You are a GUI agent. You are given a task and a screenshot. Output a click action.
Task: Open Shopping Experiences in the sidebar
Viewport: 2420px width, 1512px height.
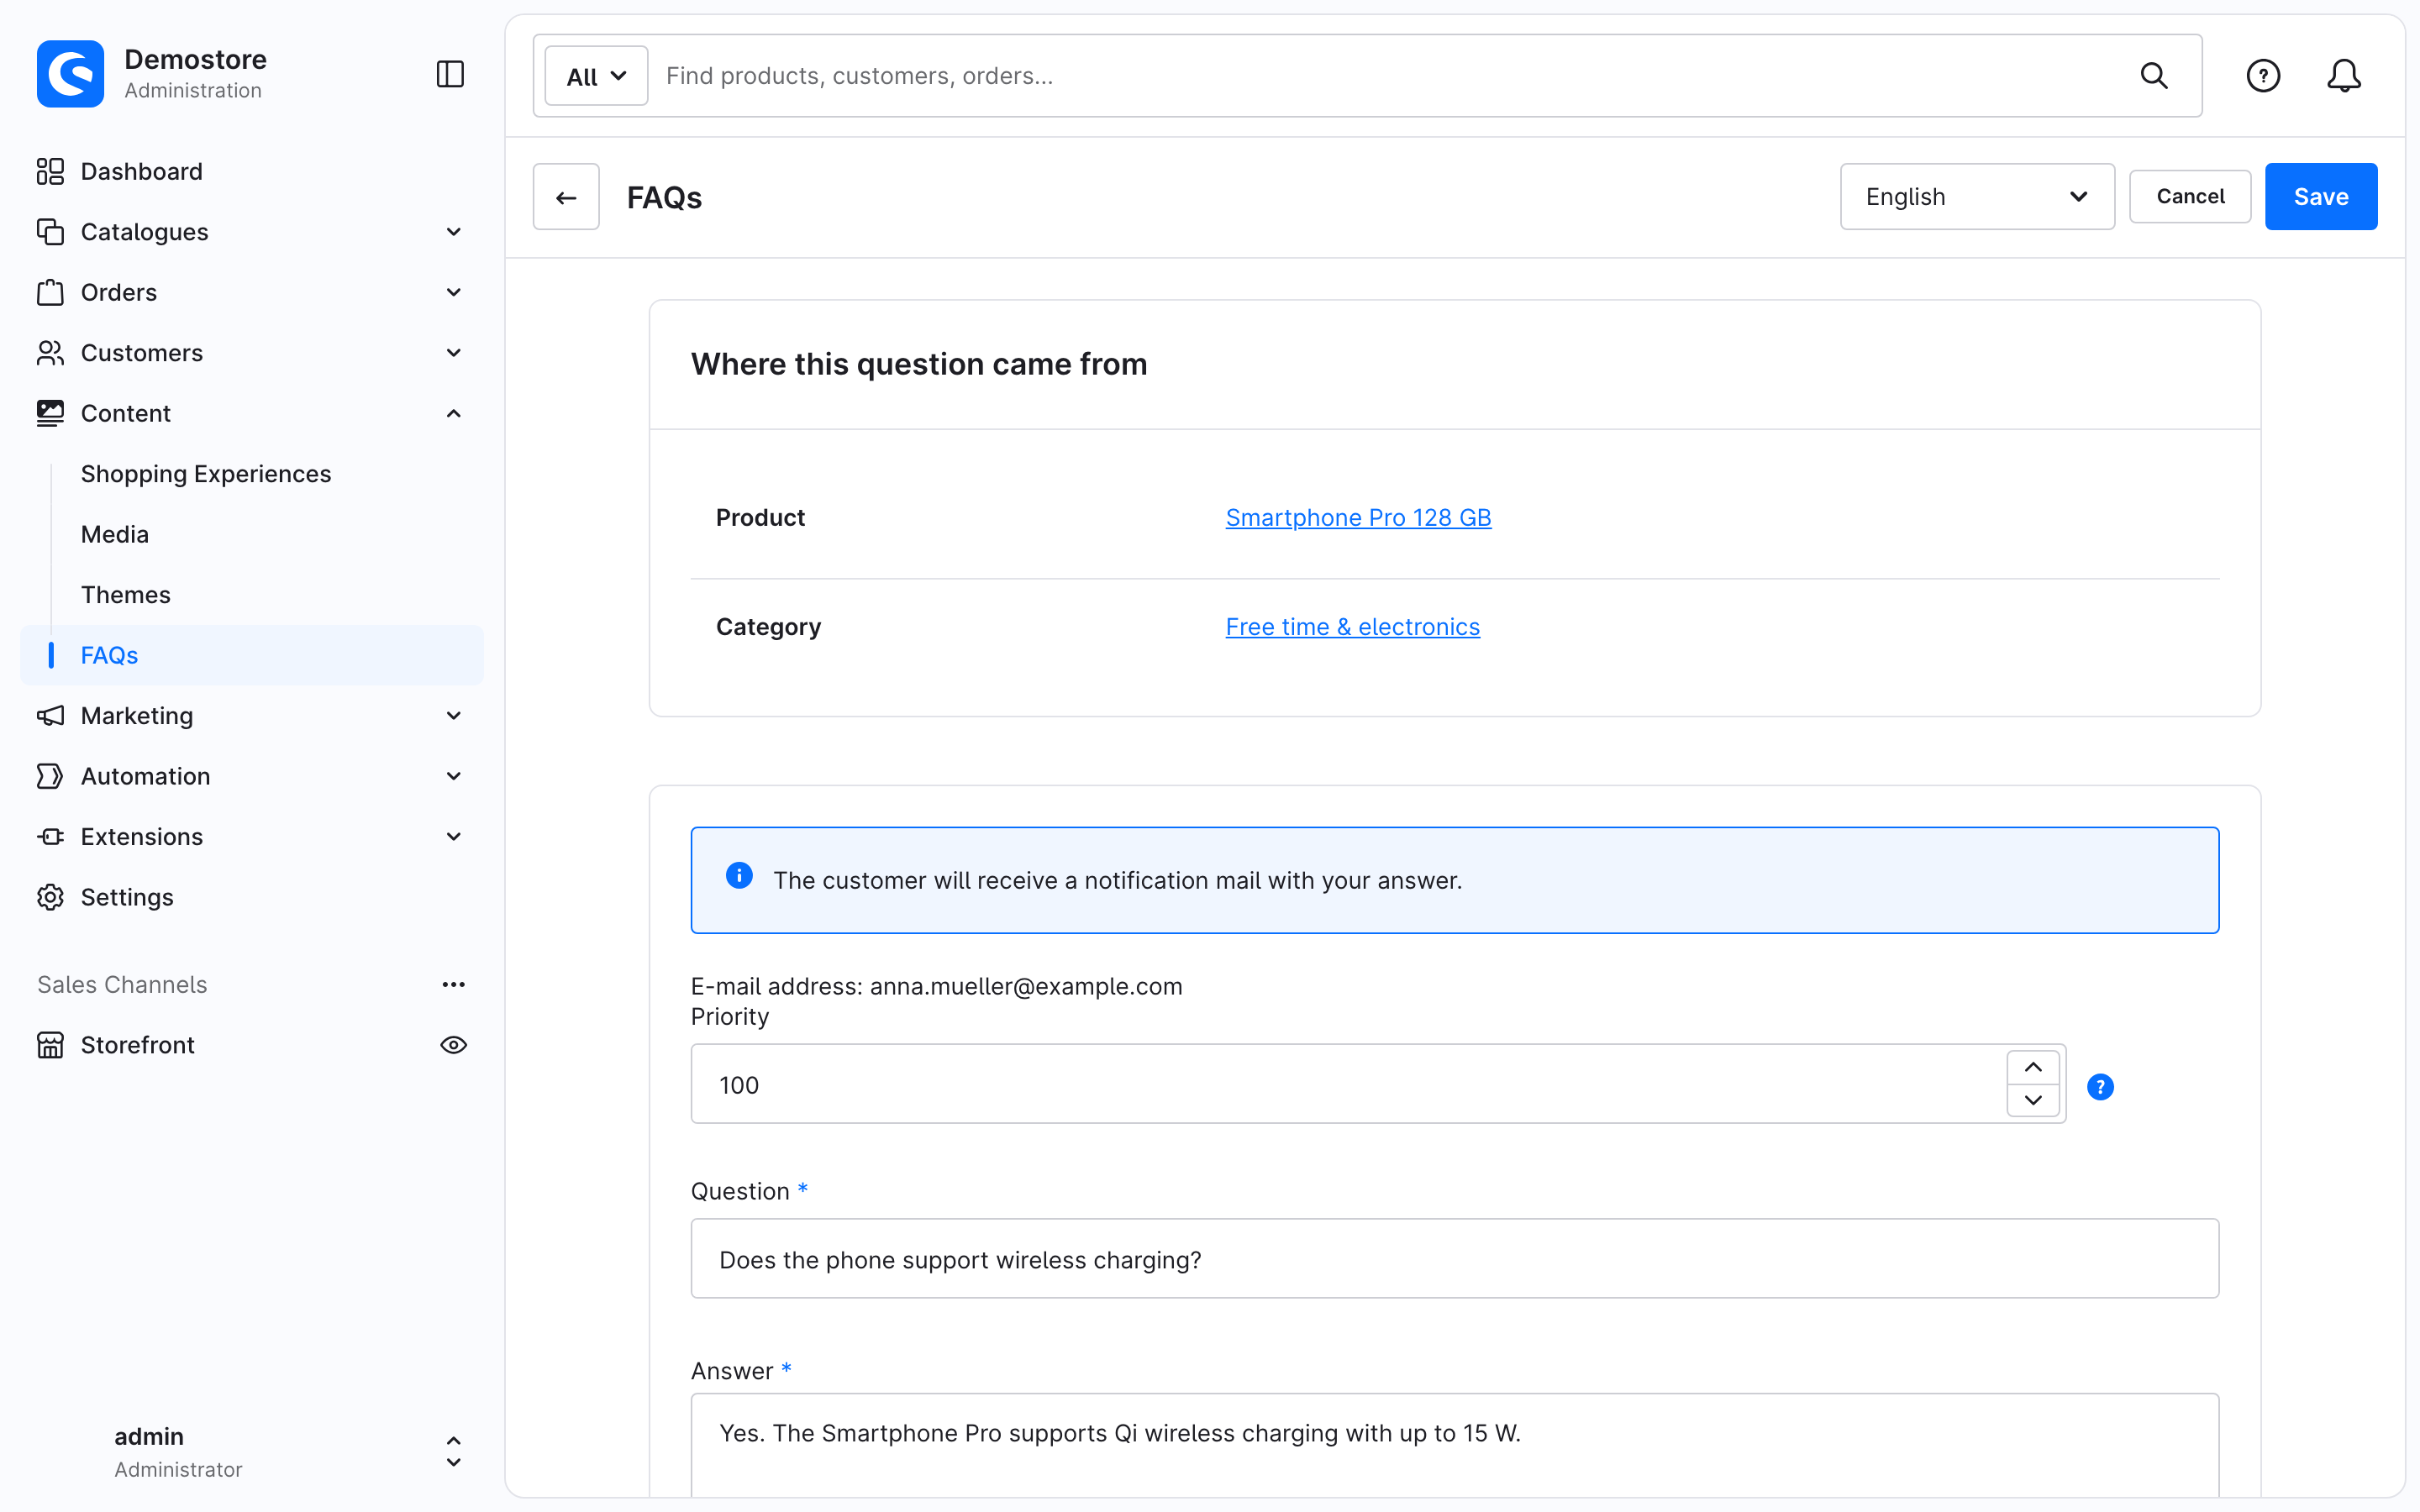click(x=205, y=473)
